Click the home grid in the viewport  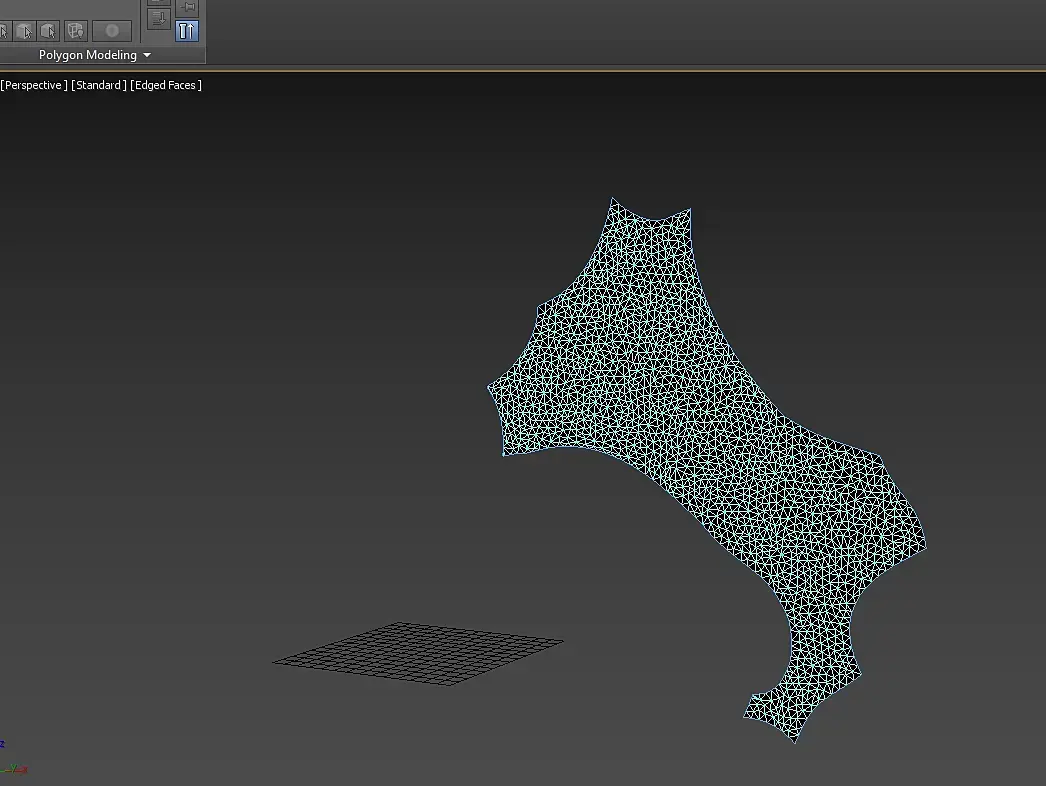[x=418, y=653]
